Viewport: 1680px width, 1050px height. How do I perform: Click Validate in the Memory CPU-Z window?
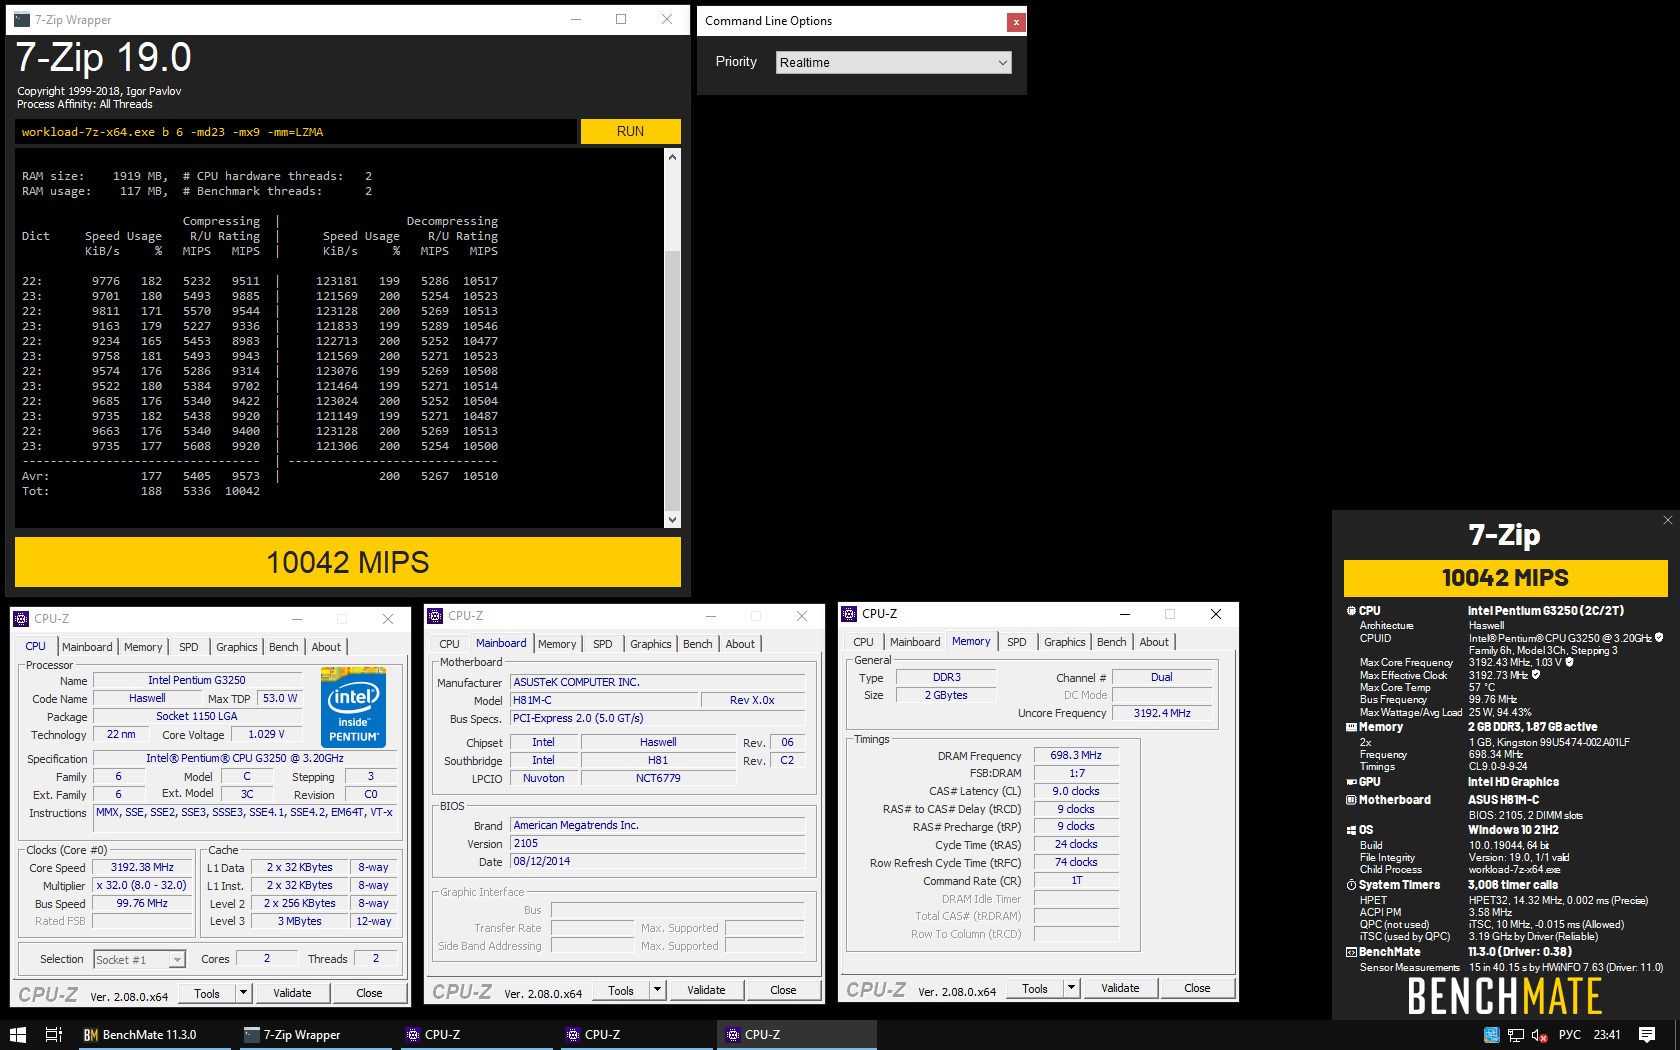tap(1120, 988)
